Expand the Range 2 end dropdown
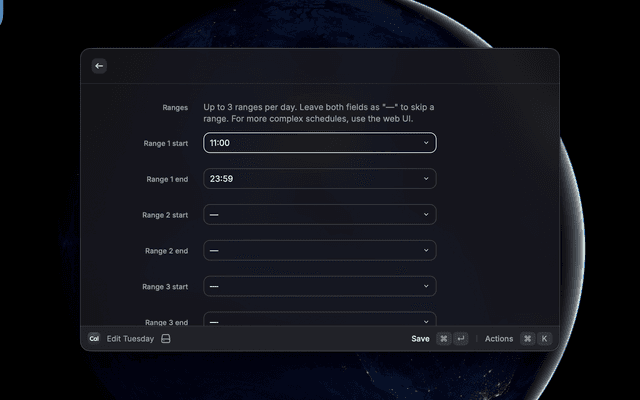 pyautogui.click(x=319, y=251)
